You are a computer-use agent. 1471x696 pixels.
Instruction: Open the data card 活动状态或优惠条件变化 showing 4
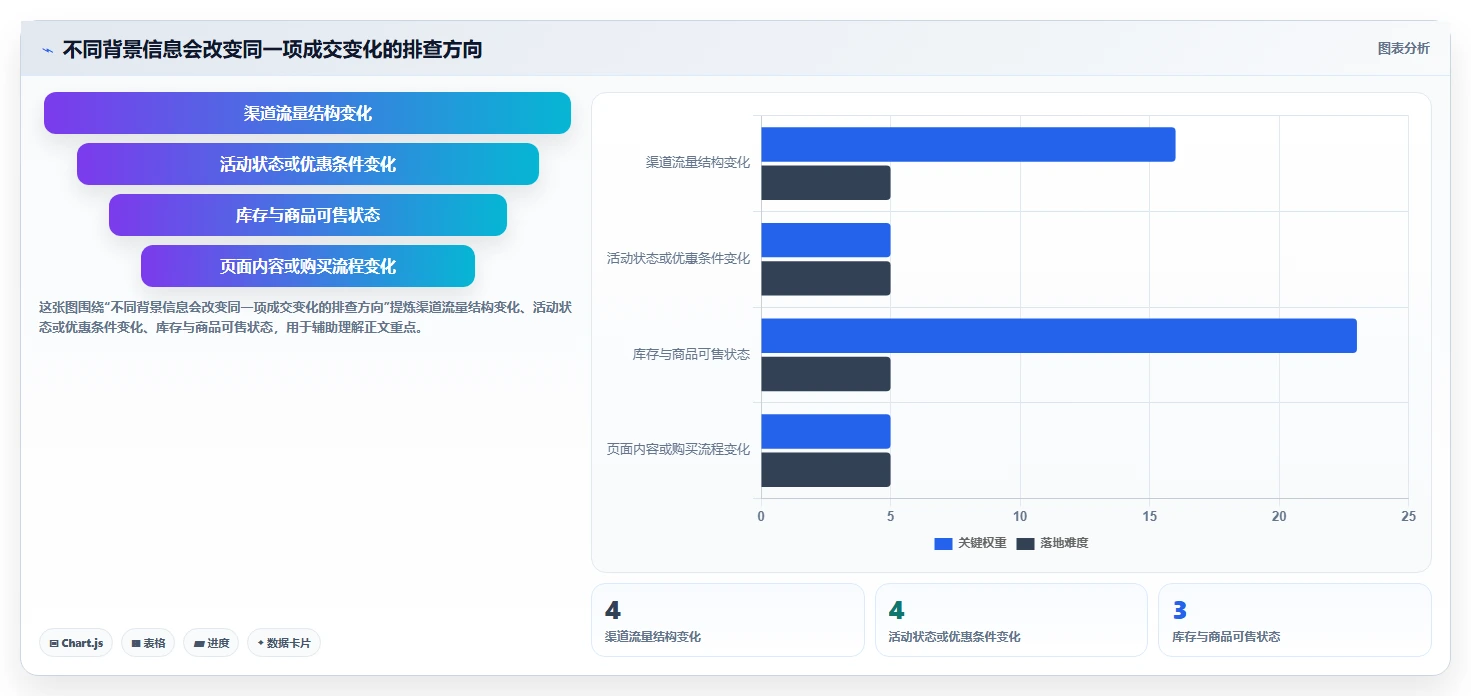tap(1011, 620)
